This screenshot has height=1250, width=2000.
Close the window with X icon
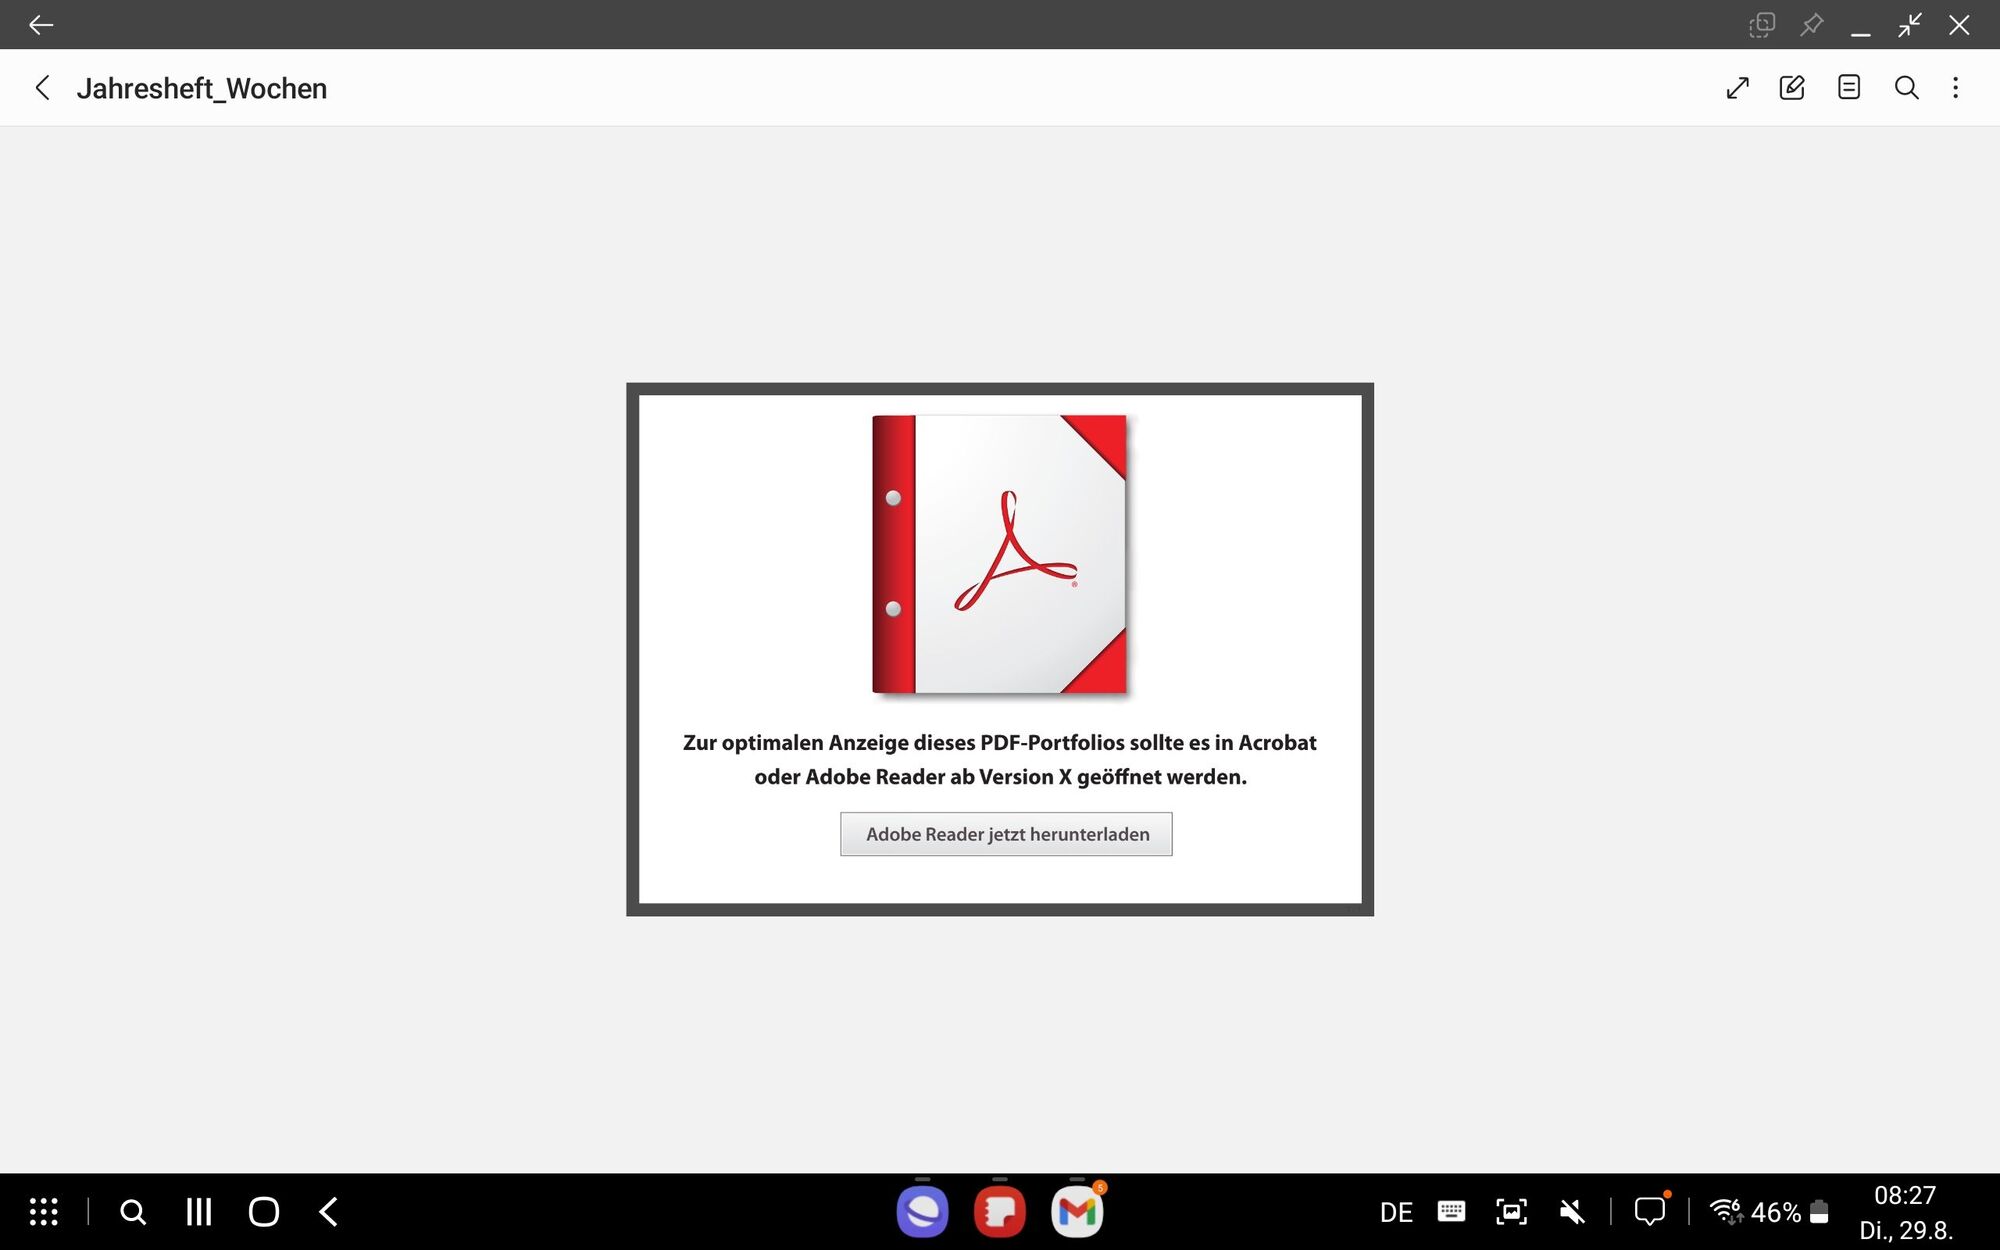point(1959,25)
